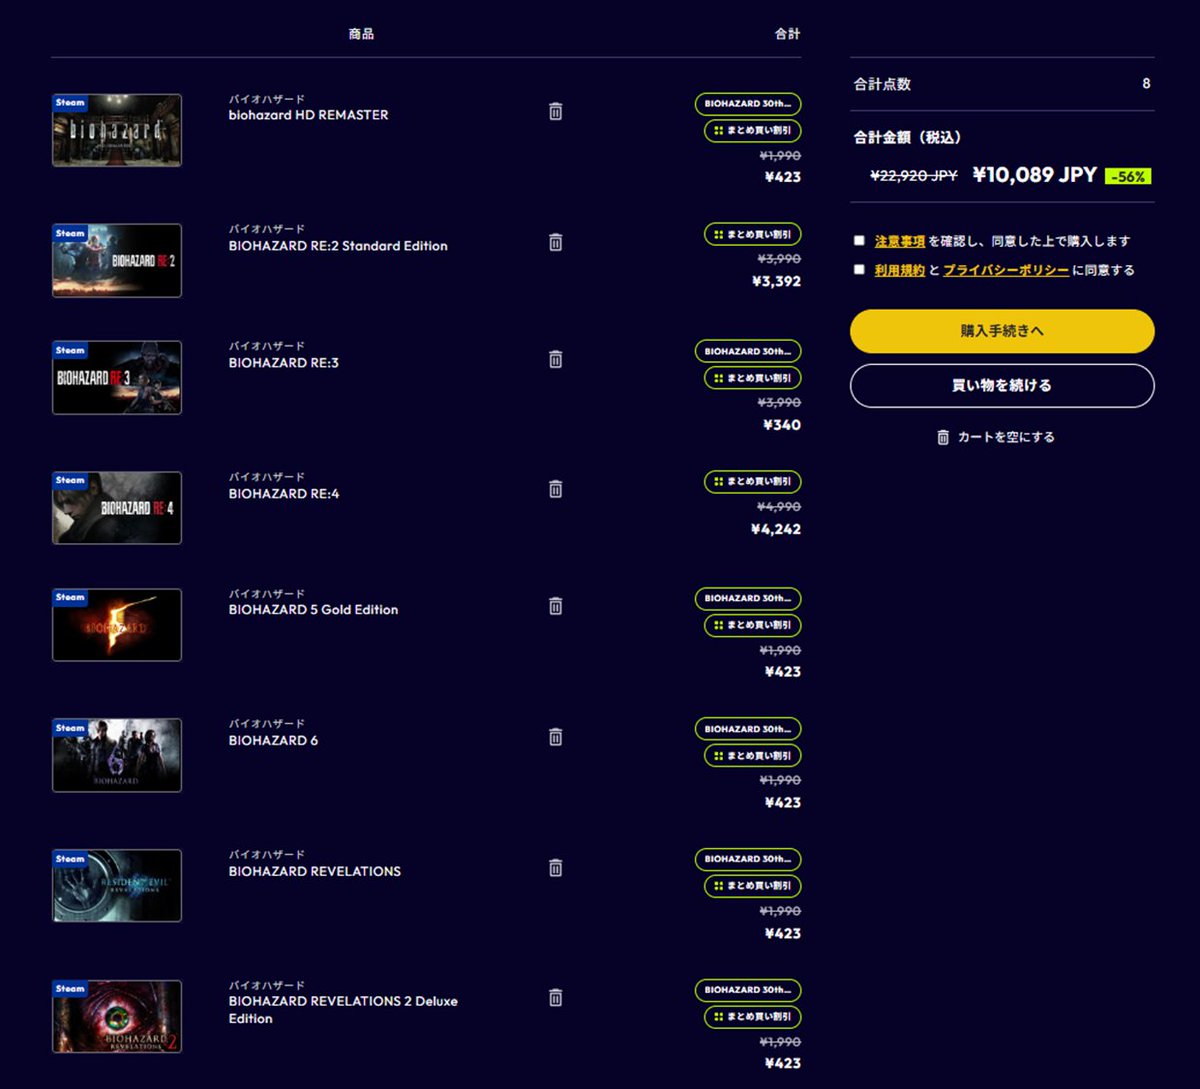Click the BIOHAZARD 5 Gold Edition title
1200x1089 pixels.
[x=313, y=610]
